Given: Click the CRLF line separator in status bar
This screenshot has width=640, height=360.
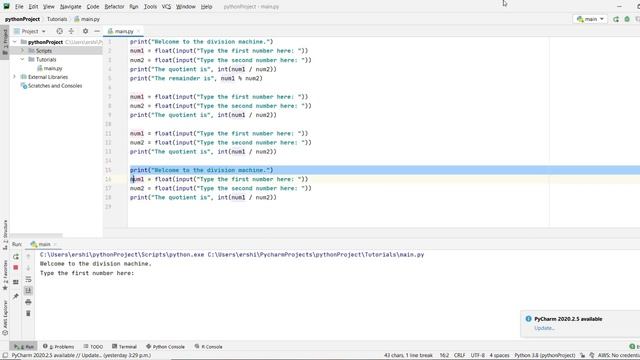Looking at the screenshot, I should click(x=459, y=356).
